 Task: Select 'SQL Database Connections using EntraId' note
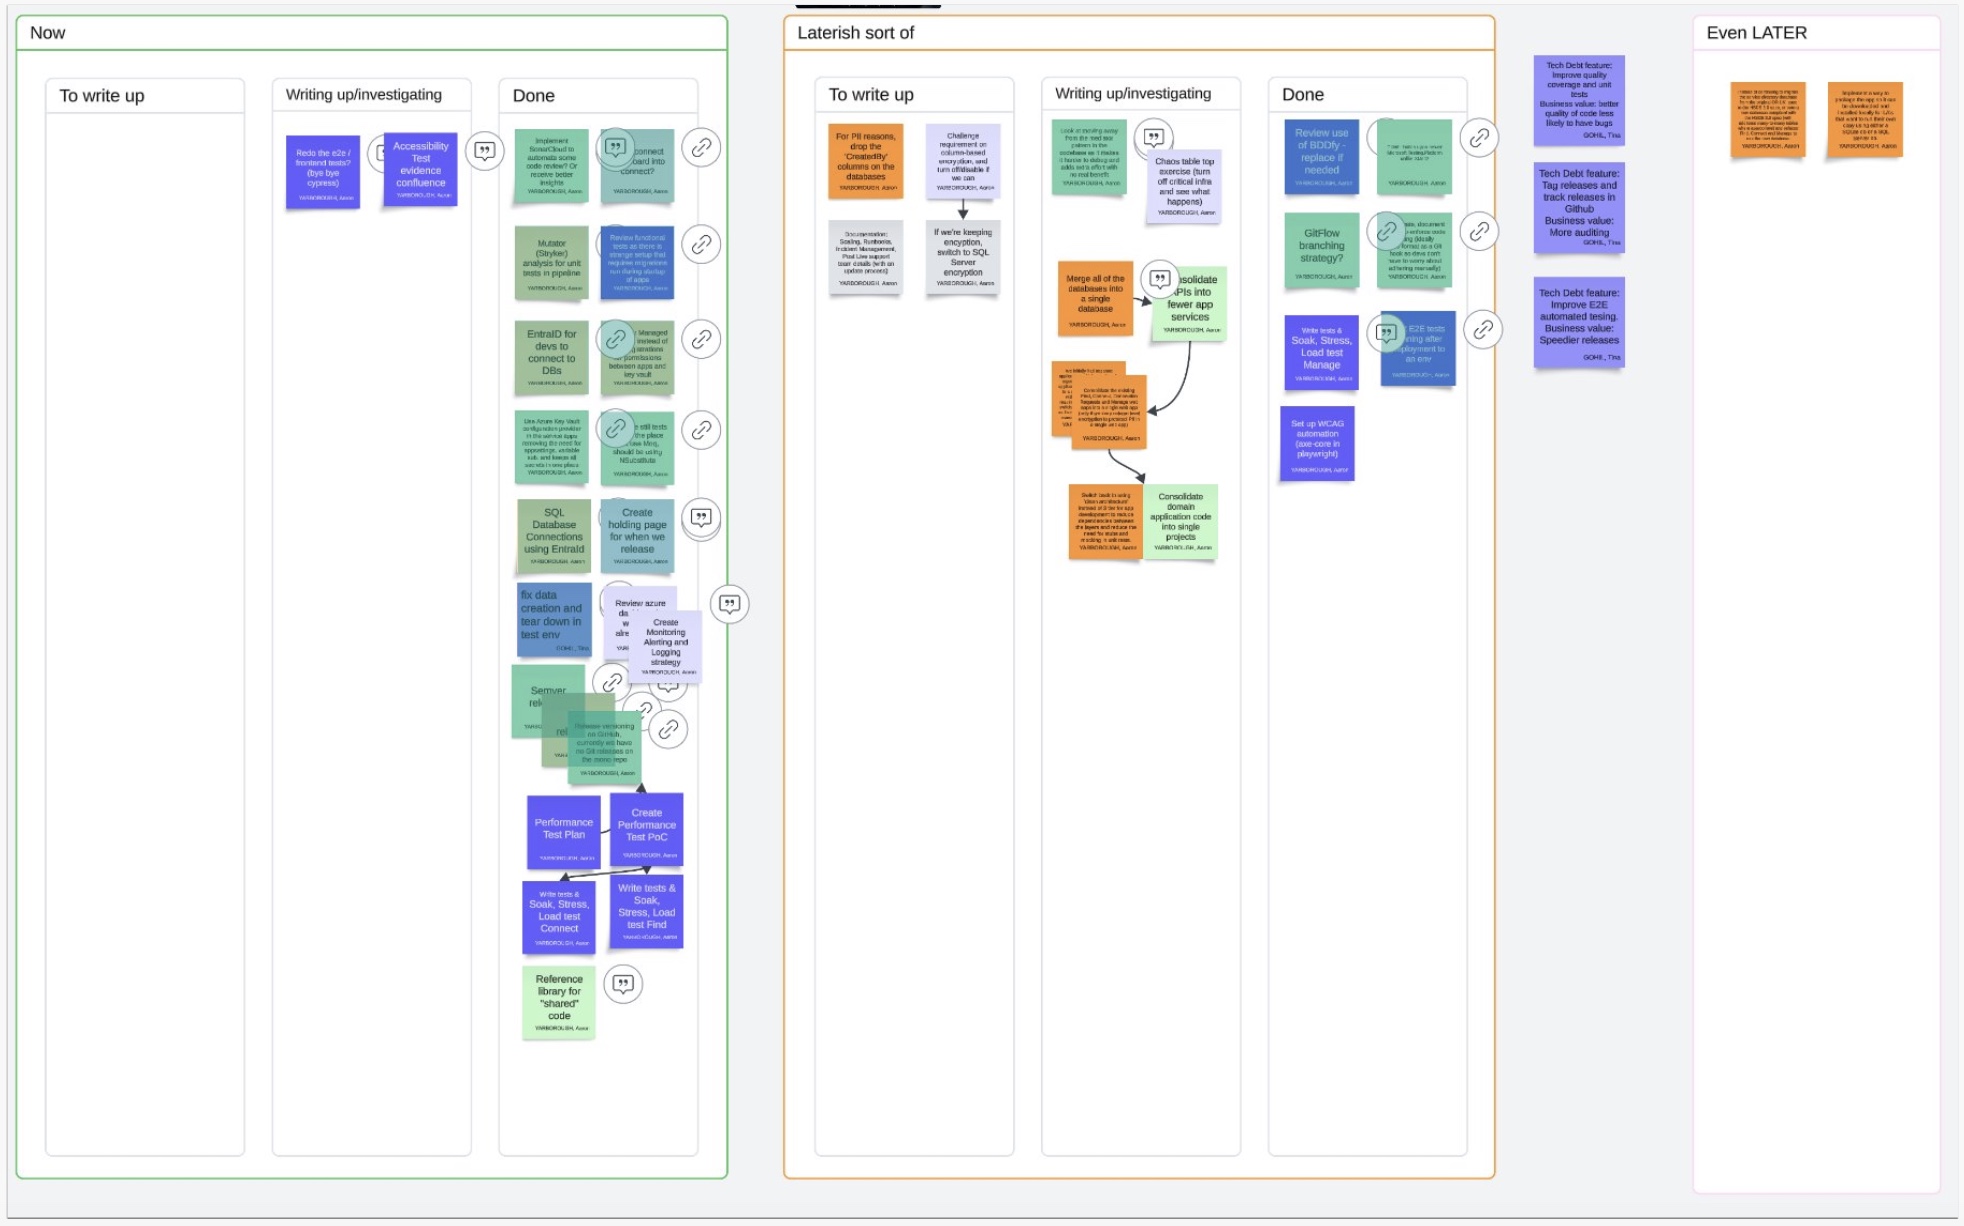point(554,535)
